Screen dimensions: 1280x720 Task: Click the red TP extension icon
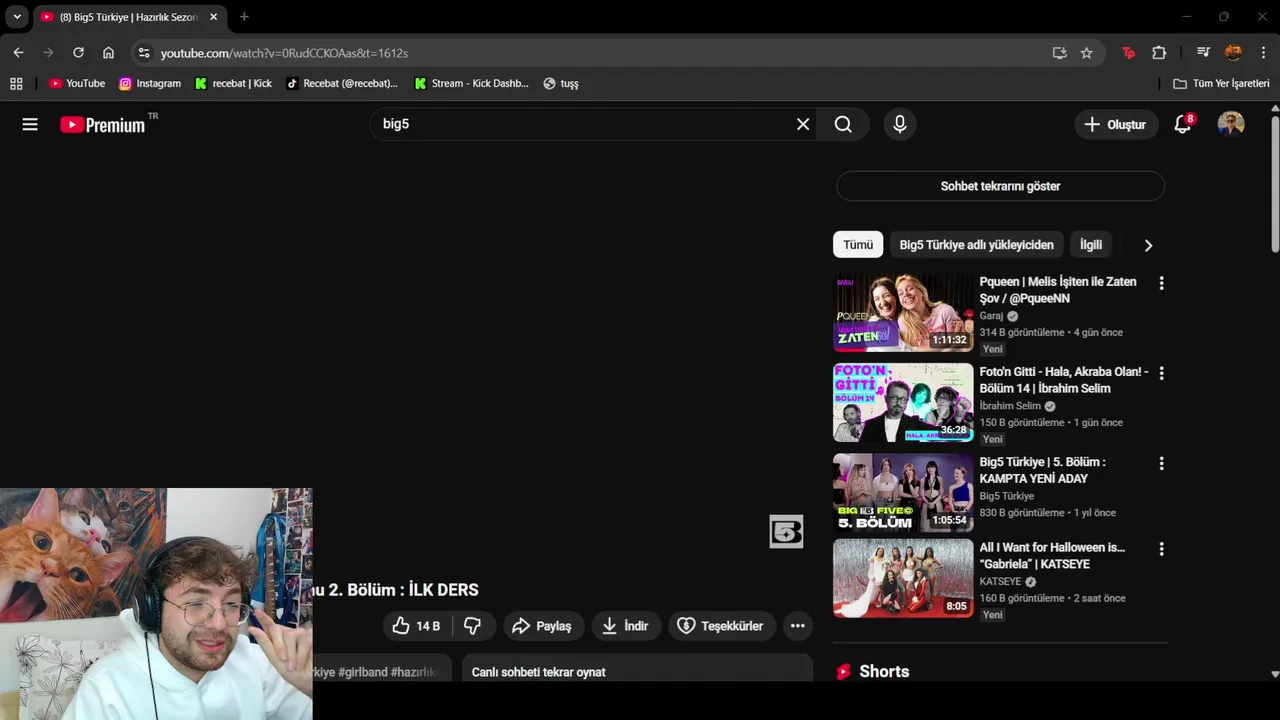[x=1129, y=53]
